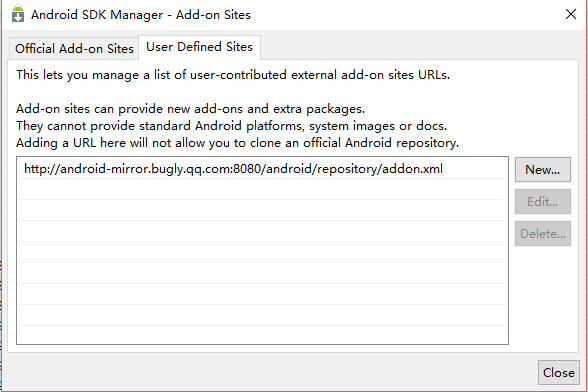The height and width of the screenshot is (392, 588).
Task: Select the User Defined Sites tab
Action: click(x=200, y=47)
